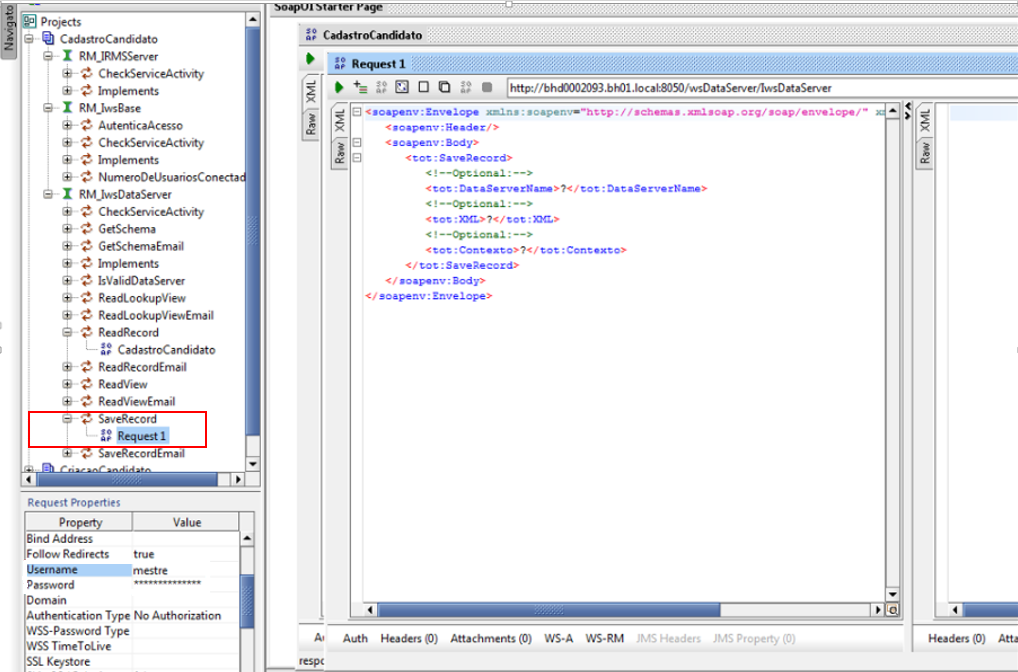Click the GetSchema operation icon
This screenshot has height=672, width=1018.
click(87, 229)
